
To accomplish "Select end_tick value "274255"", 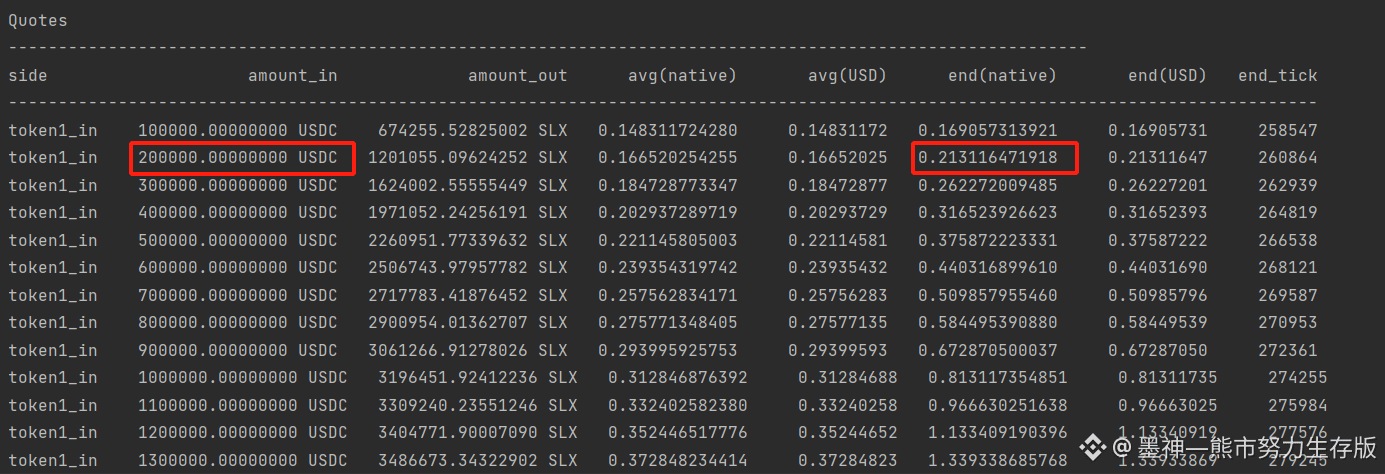I will [1298, 378].
